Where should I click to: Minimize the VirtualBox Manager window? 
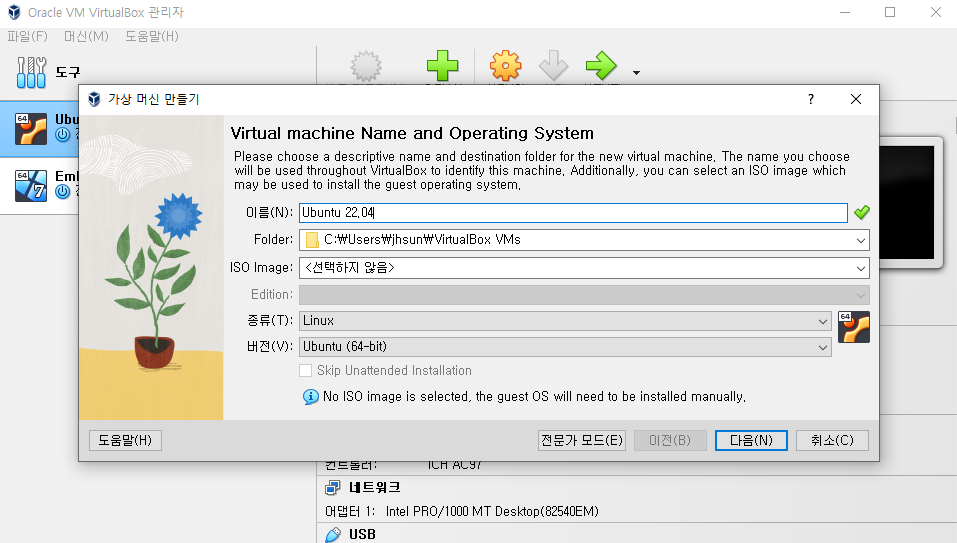point(845,12)
